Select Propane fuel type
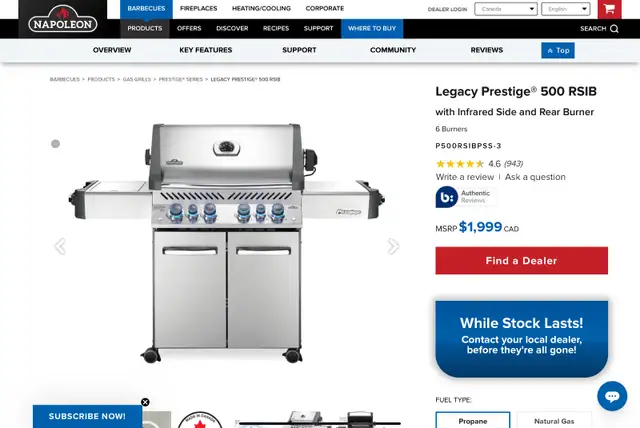Screen dimensions: 640x428 [x=473, y=420]
